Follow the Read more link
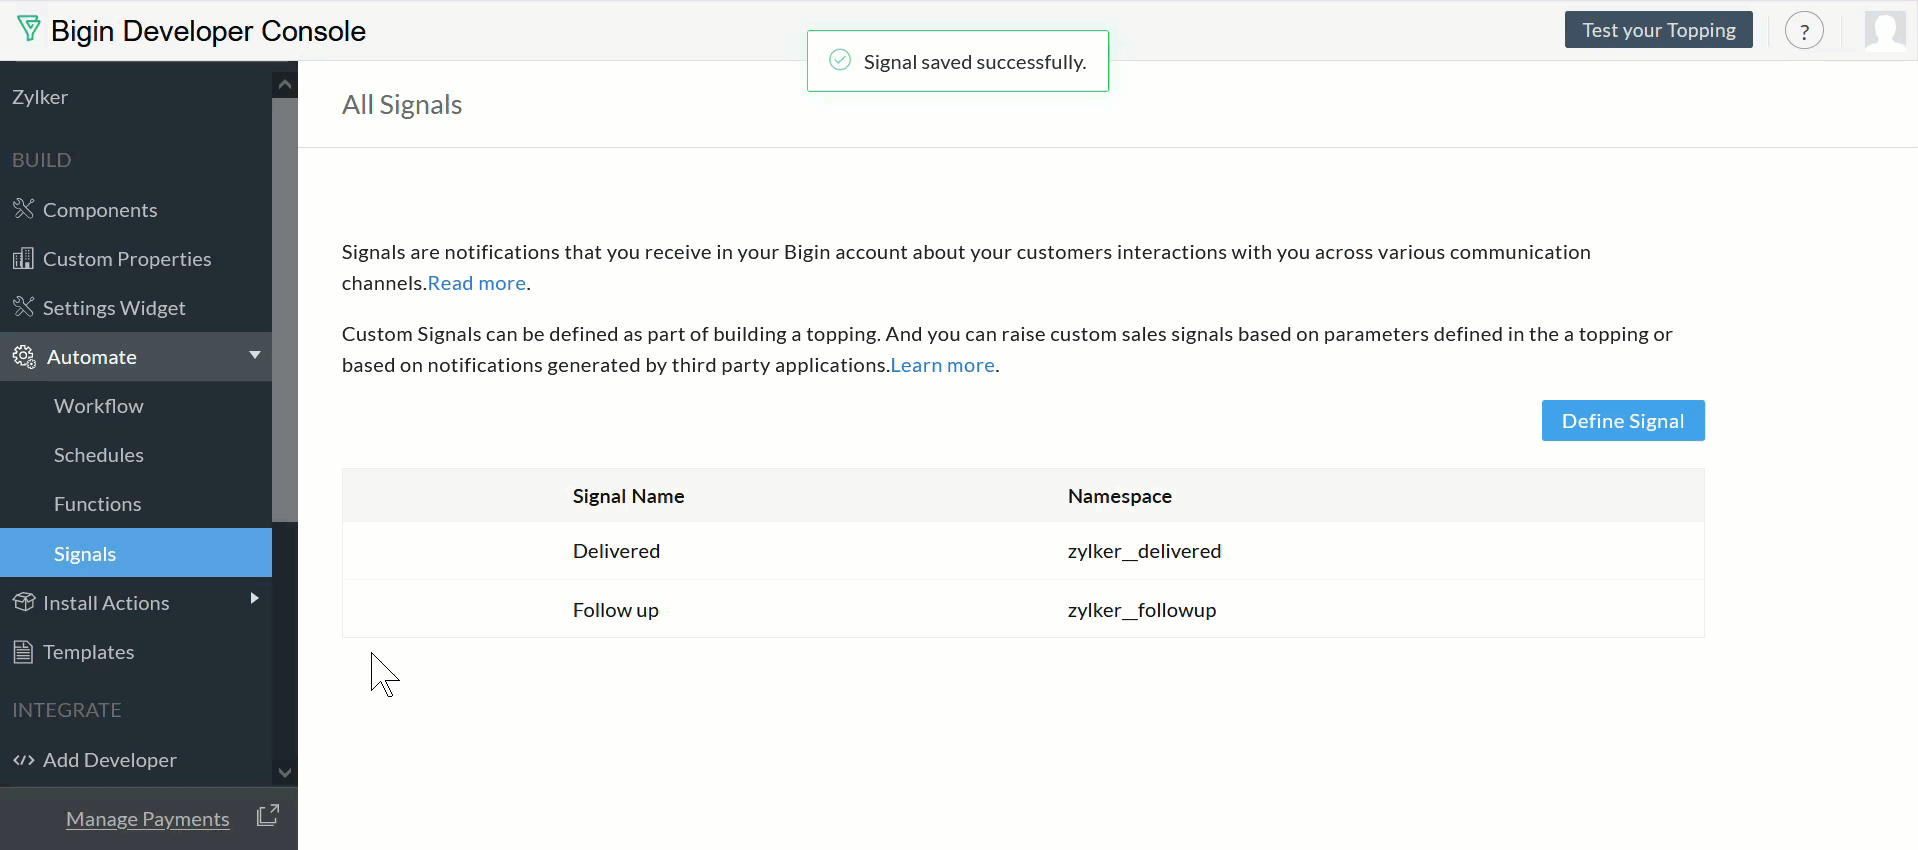This screenshot has width=1918, height=850. click(477, 283)
